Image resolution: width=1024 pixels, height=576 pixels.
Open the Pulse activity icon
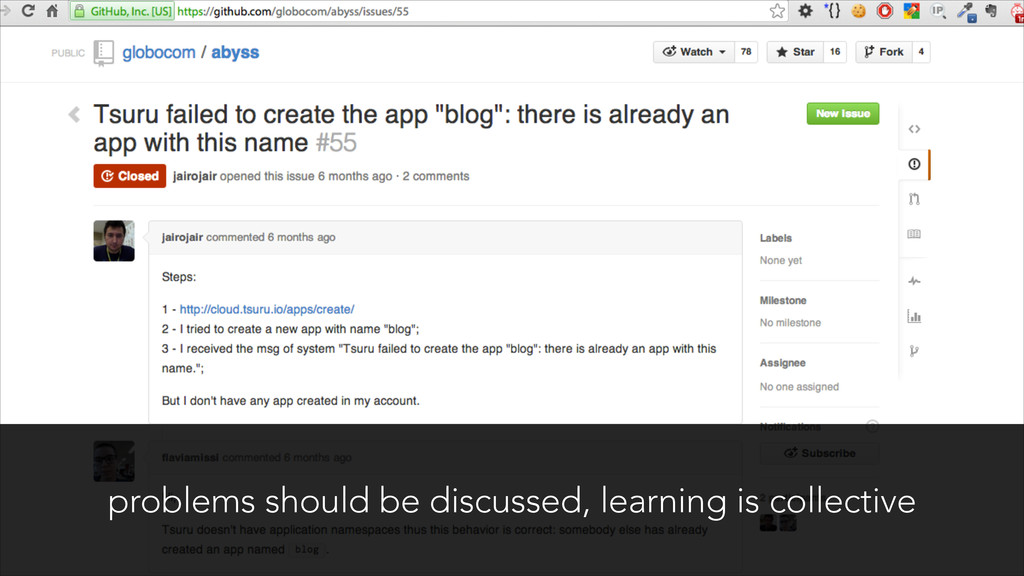[913, 282]
